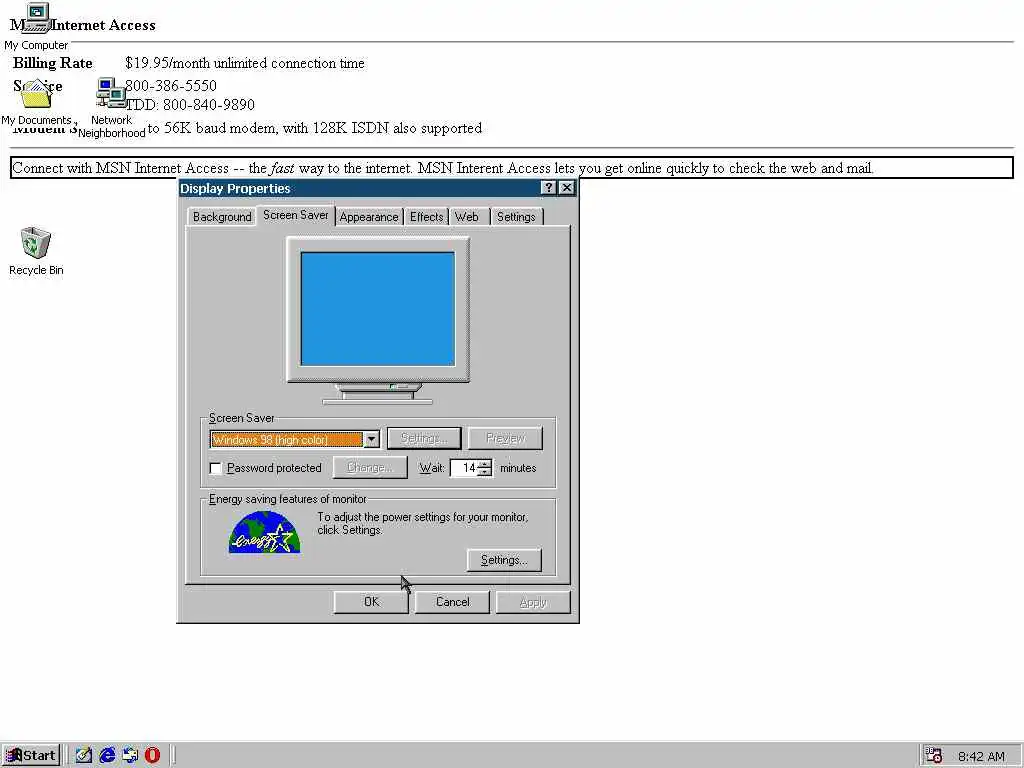Click the help question mark title button

549,188
